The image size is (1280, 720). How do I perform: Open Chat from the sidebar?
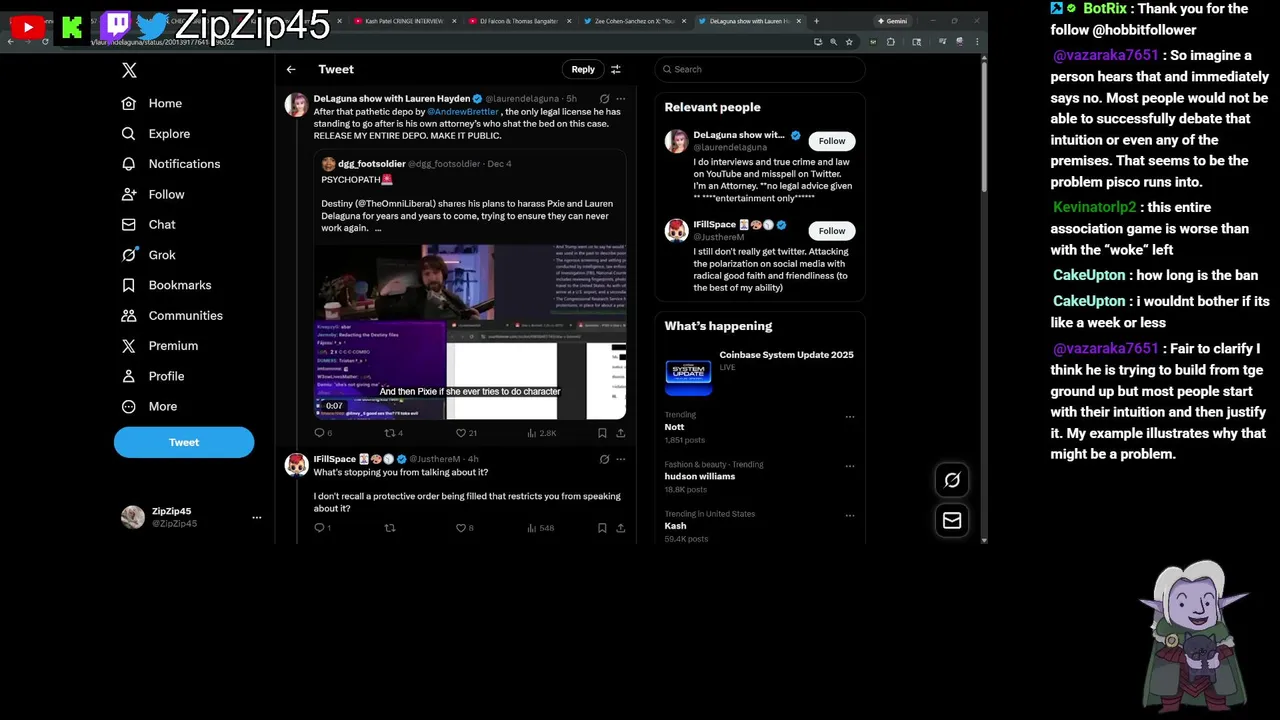[x=148, y=224]
